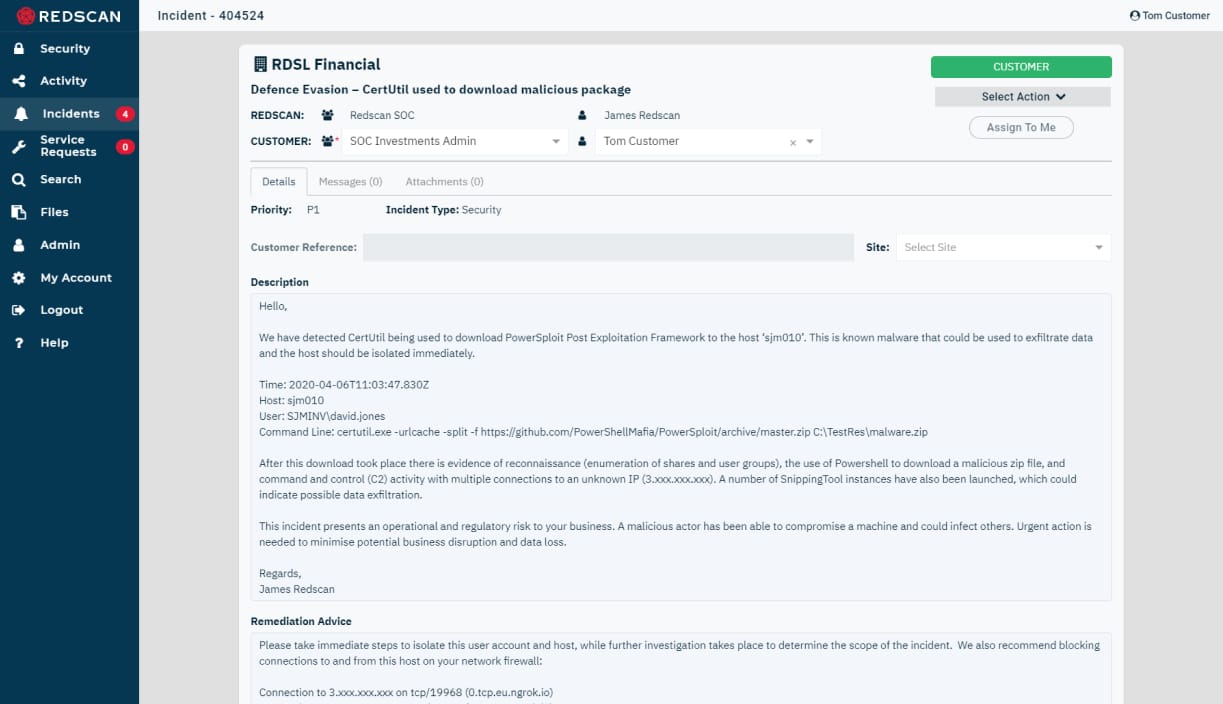This screenshot has height=704, width=1223.
Task: Click the Incidents bell icon
Action: click(20, 114)
